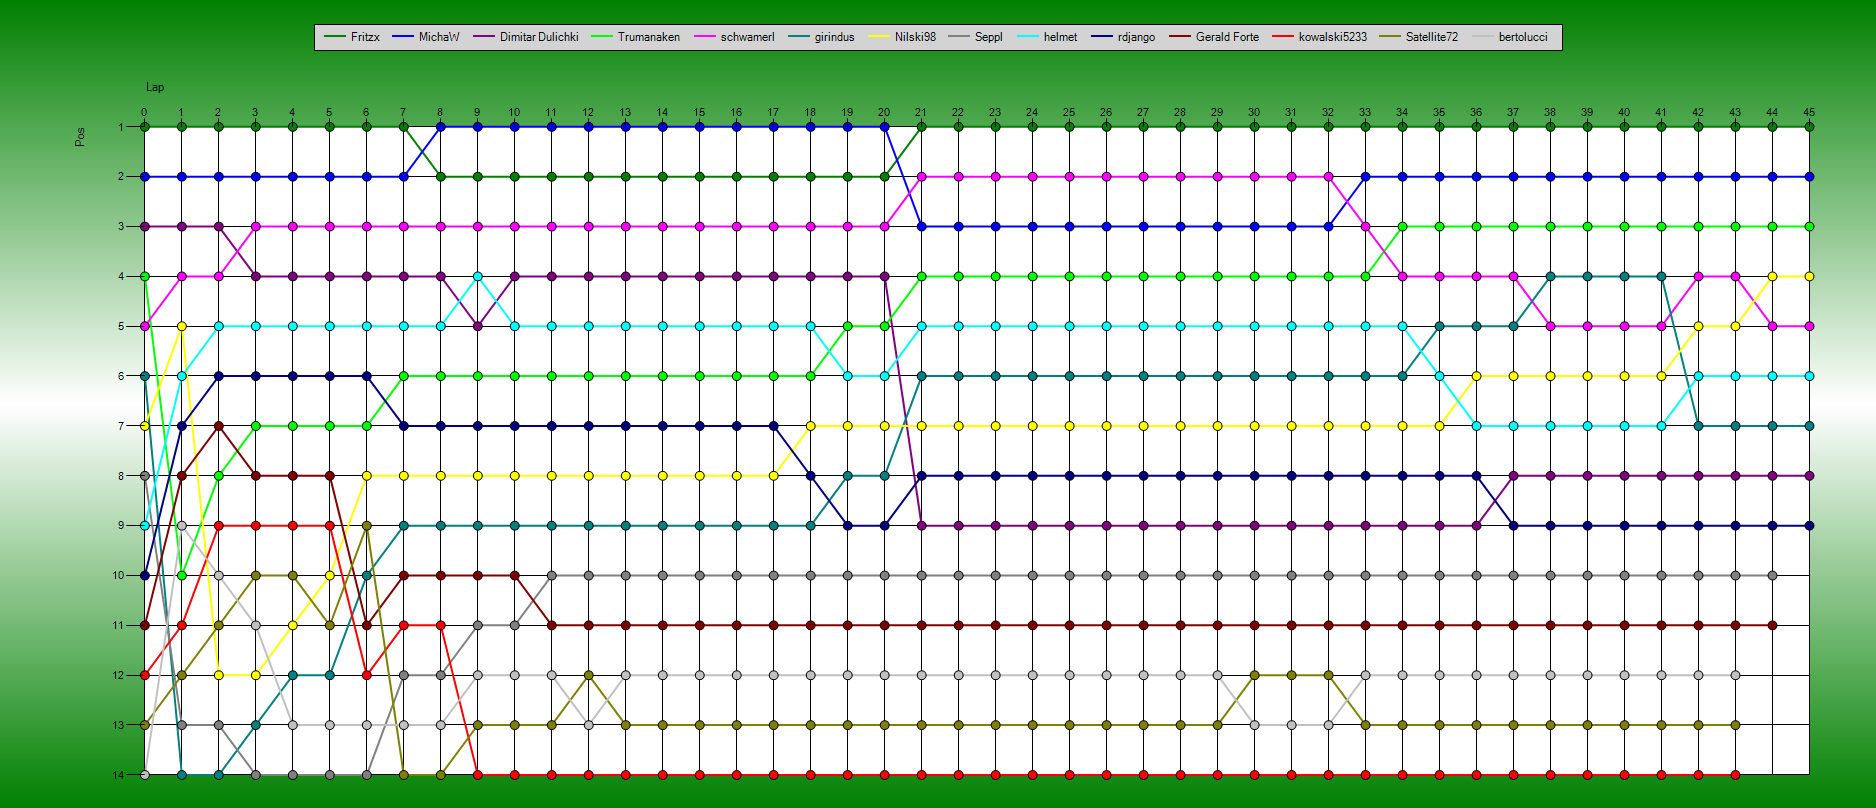Screen dimensions: 1876x808
Task: Click the teal girindus legend swatch
Action: [798, 37]
